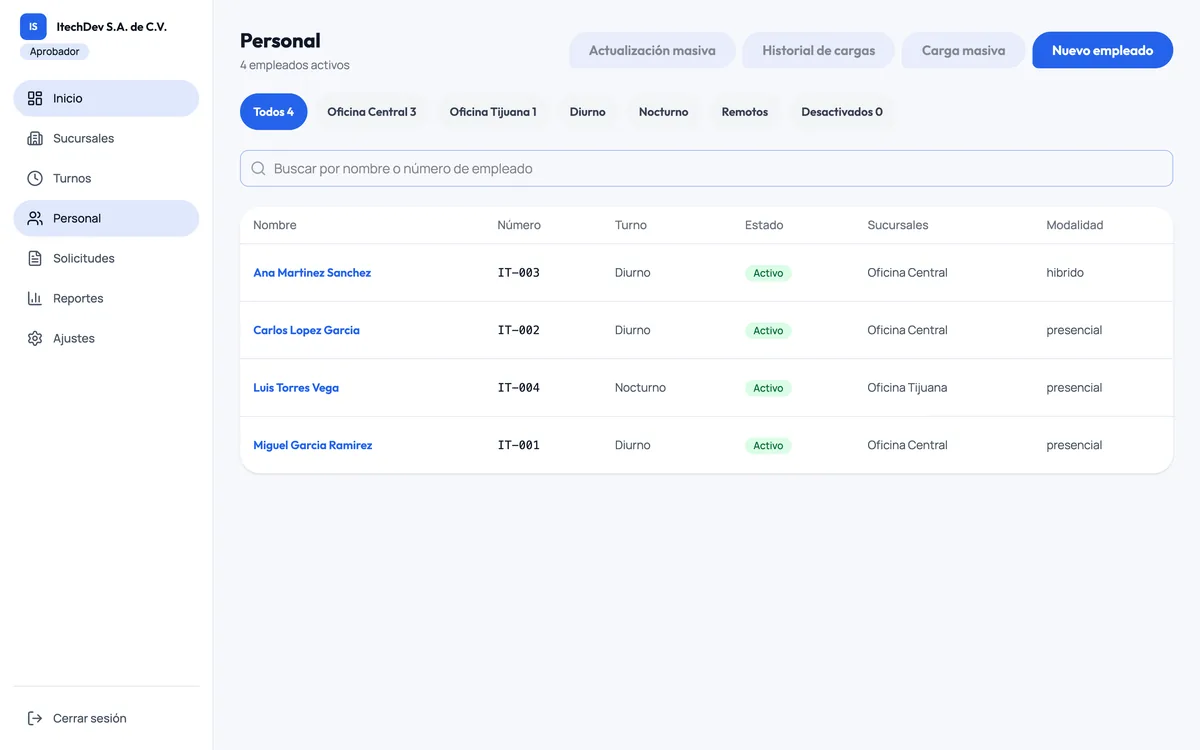This screenshot has height=750, width=1200.
Task: Focus the employee name or number search field
Action: click(706, 168)
